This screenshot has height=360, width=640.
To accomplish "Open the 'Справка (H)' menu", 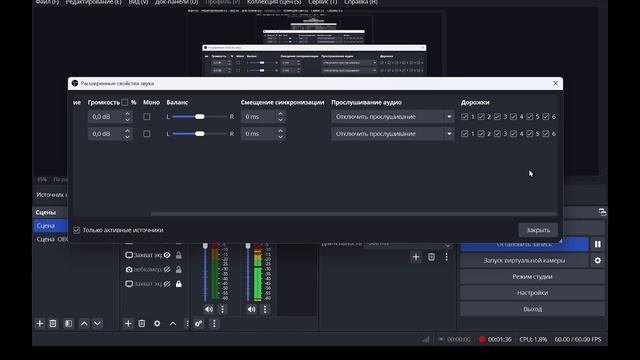I will (x=361, y=2).
